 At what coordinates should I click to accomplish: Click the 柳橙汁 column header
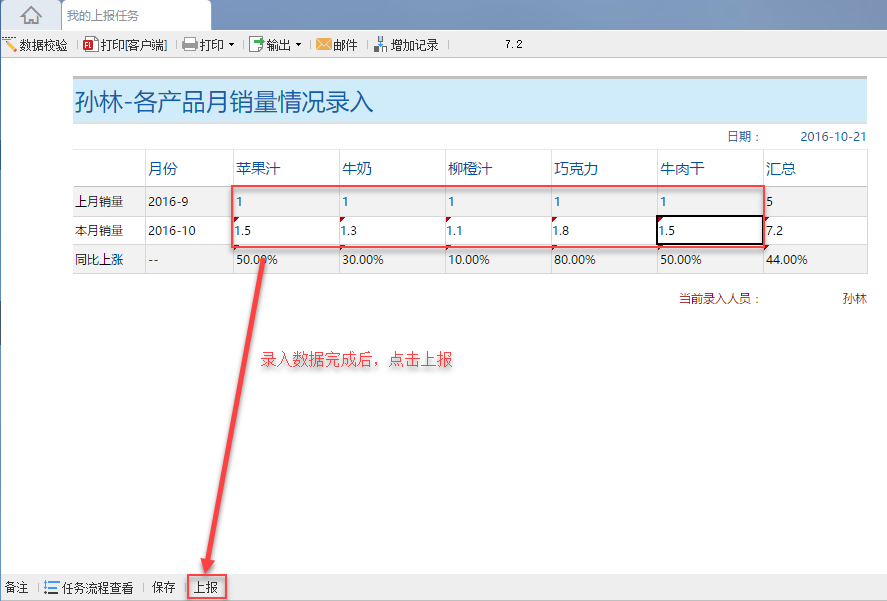498,168
